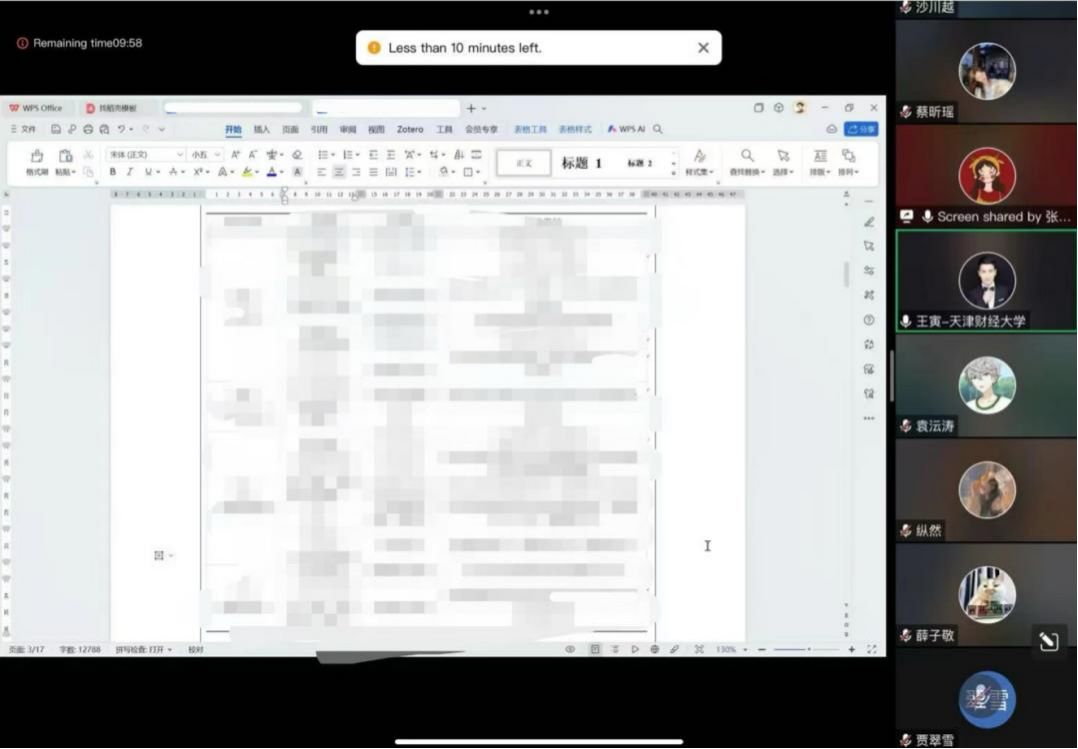Click the Italic I icon
Image resolution: width=1078 pixels, height=749 pixels.
[x=129, y=172]
